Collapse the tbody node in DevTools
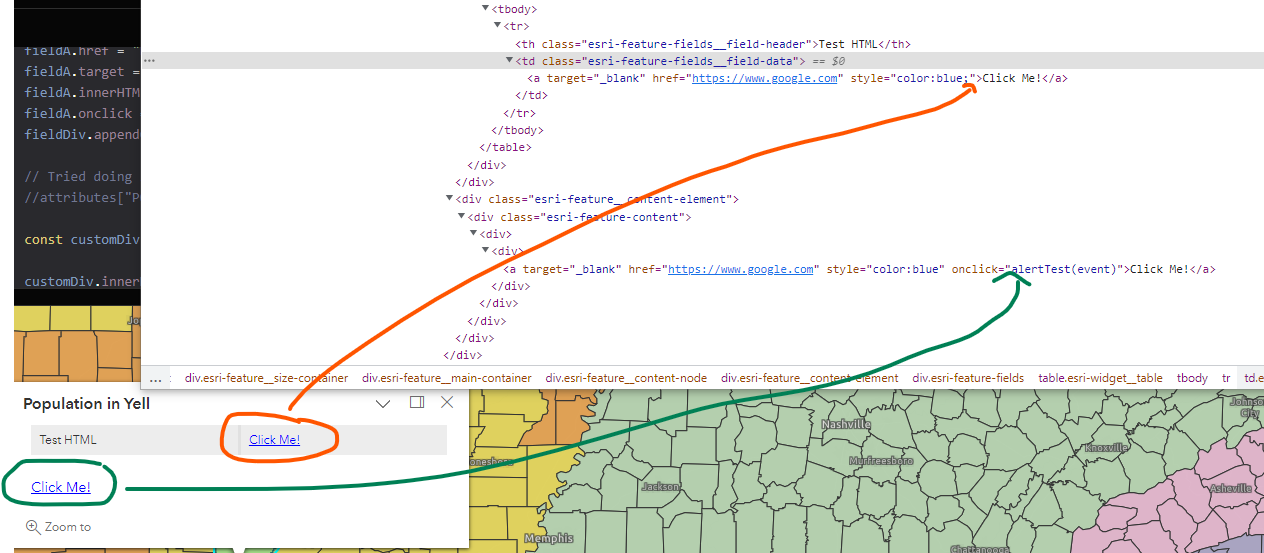The width and height of the screenshot is (1264, 553). pyautogui.click(x=486, y=9)
